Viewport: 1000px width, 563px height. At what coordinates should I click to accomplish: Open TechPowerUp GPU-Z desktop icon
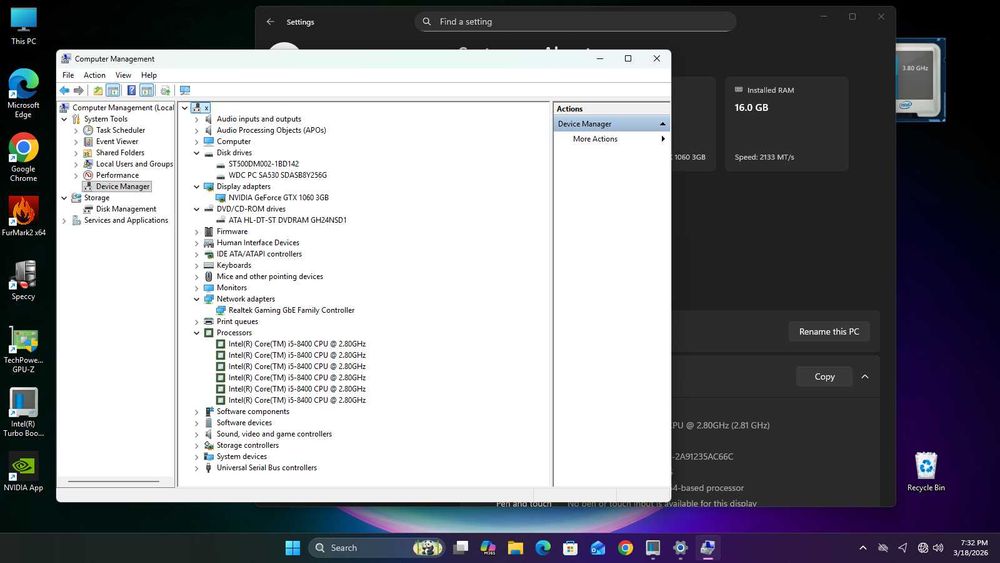(x=24, y=349)
